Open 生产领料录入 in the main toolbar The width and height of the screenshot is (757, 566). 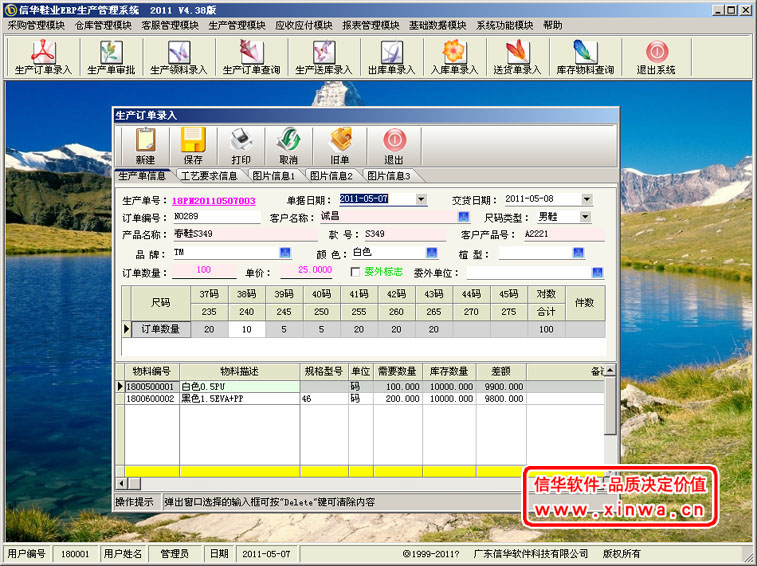click(x=178, y=56)
